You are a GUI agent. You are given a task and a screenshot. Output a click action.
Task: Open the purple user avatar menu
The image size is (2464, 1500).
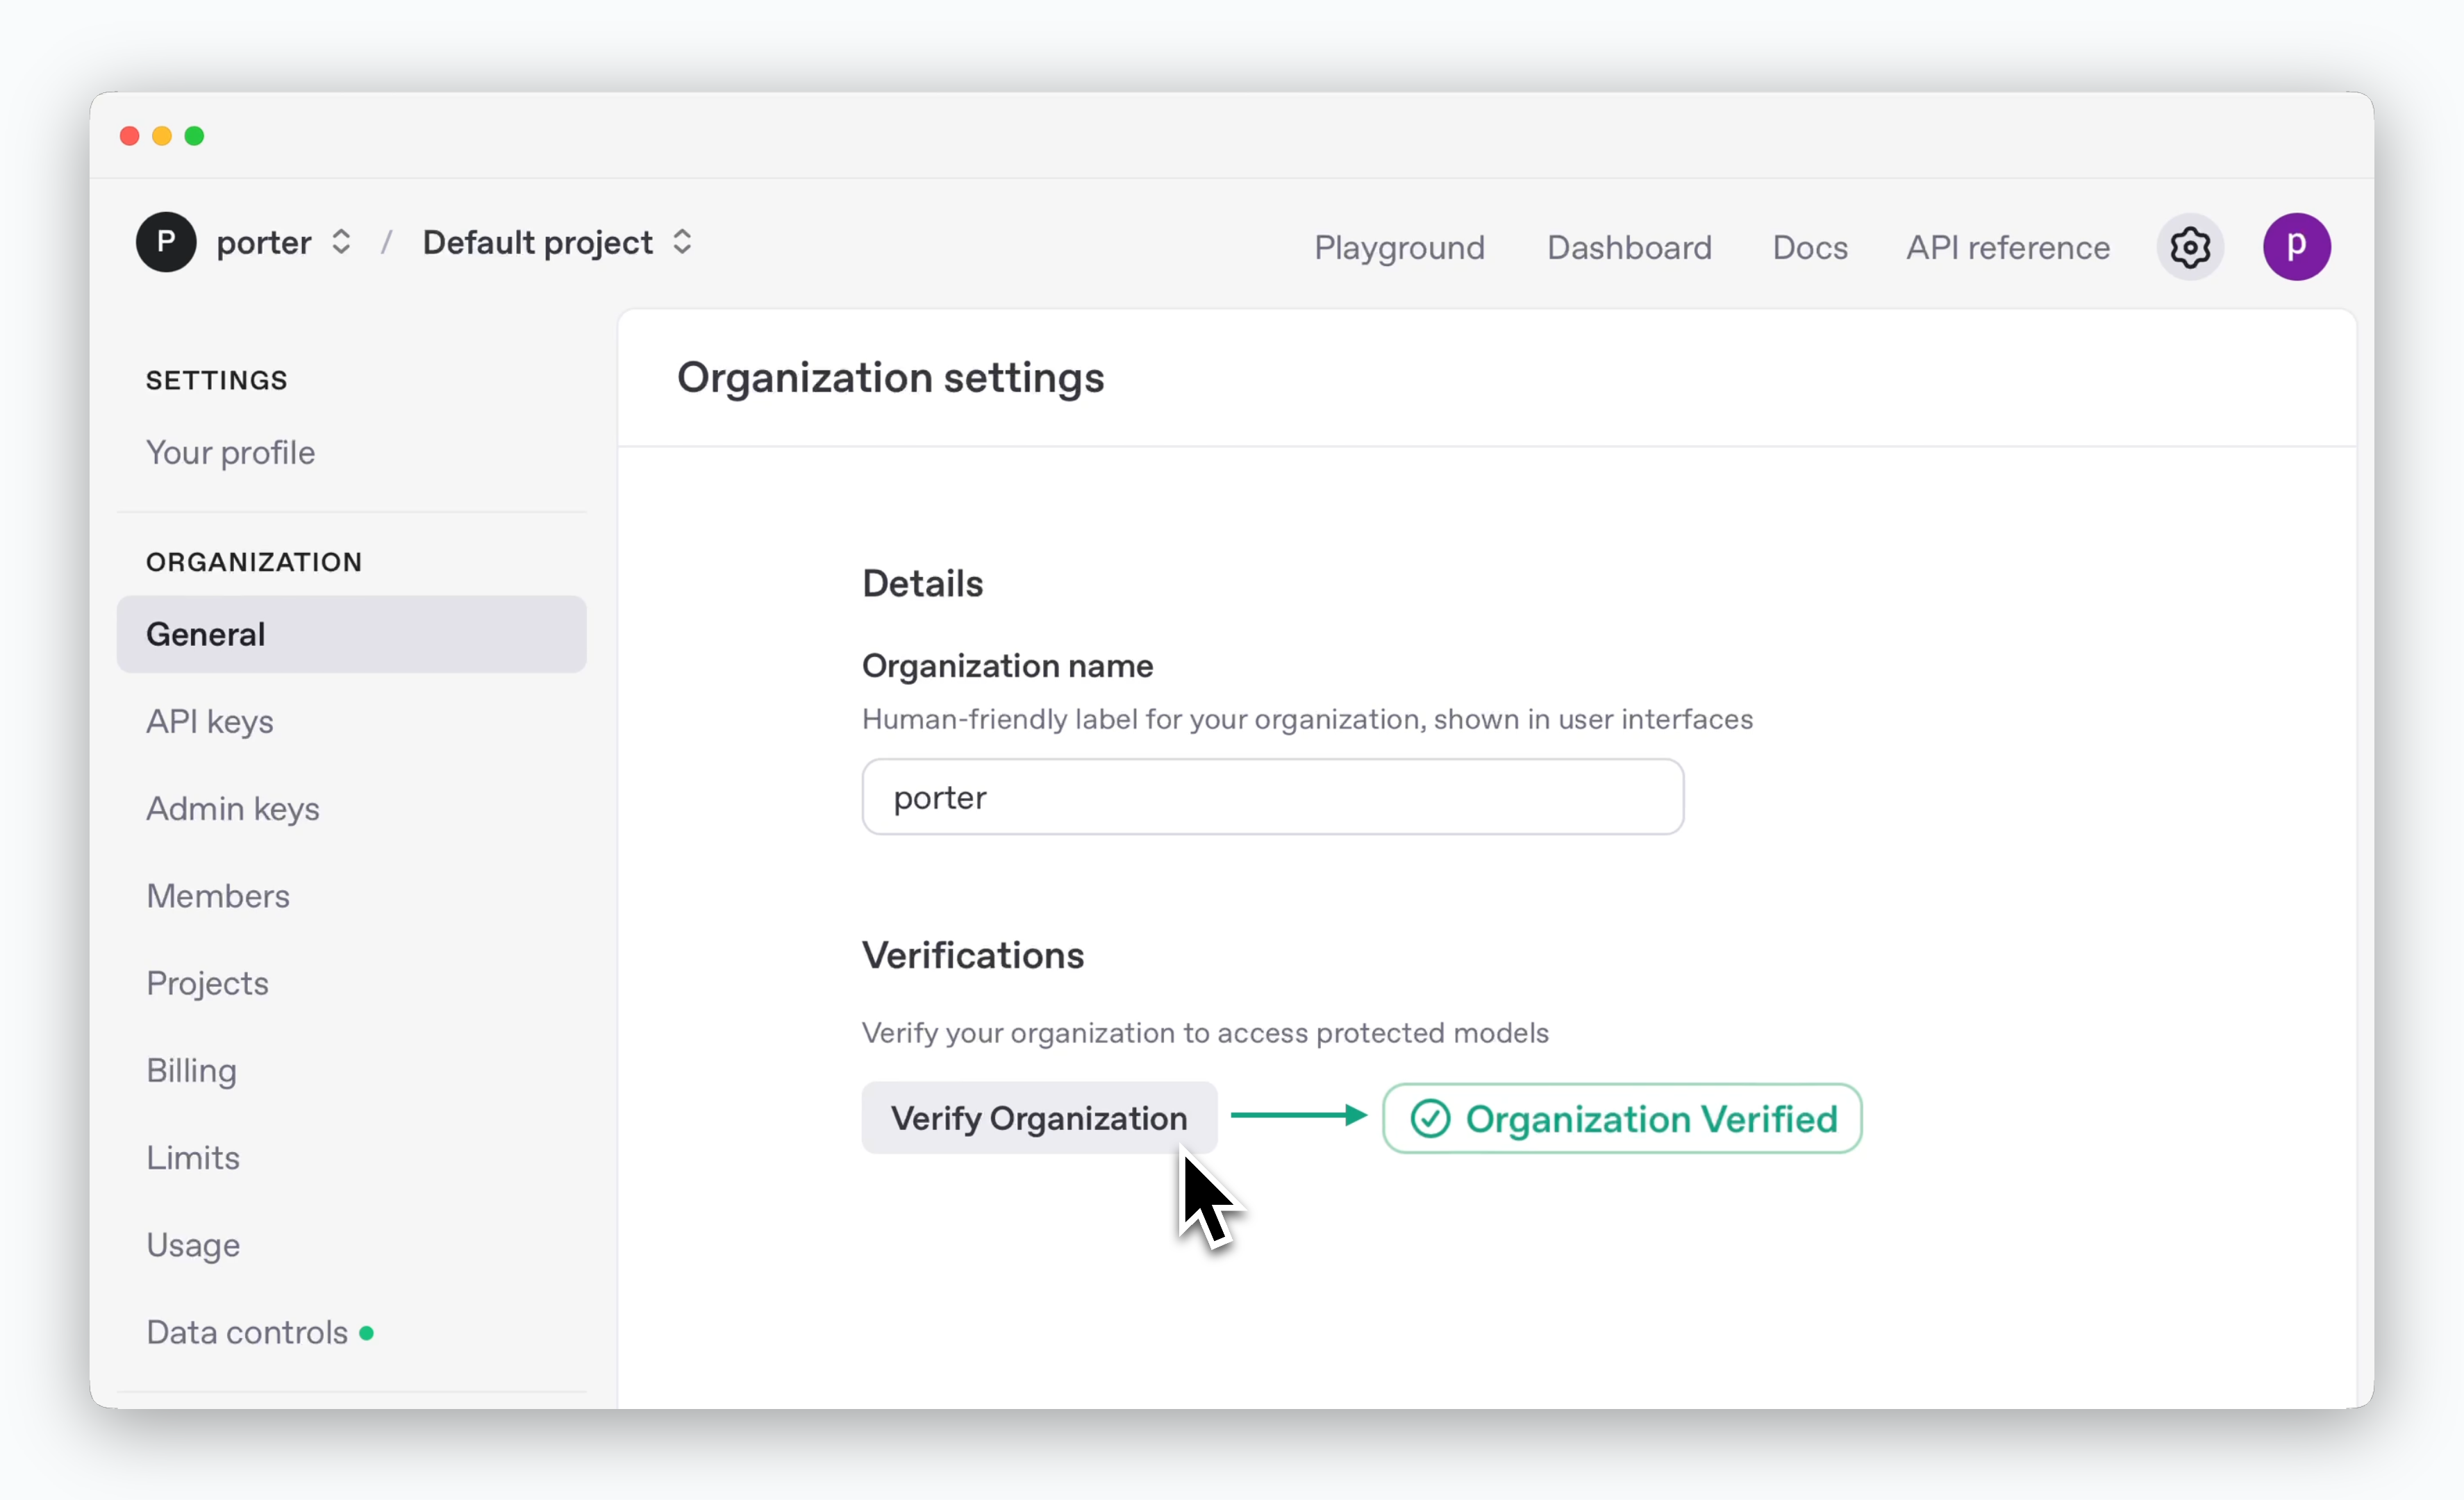[2296, 247]
